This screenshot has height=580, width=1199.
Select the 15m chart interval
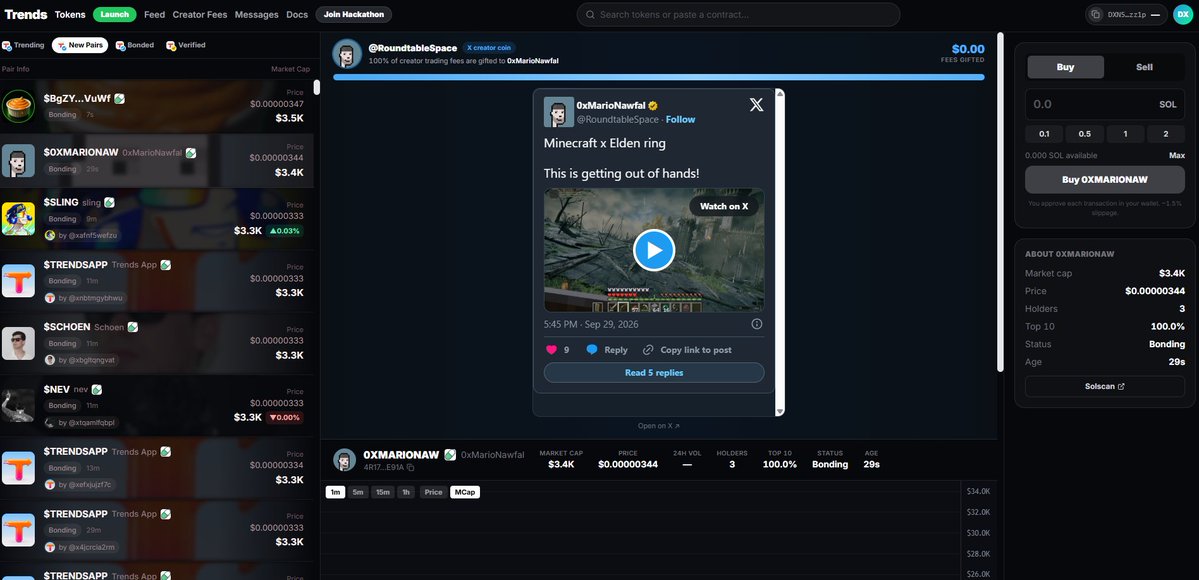pos(382,492)
